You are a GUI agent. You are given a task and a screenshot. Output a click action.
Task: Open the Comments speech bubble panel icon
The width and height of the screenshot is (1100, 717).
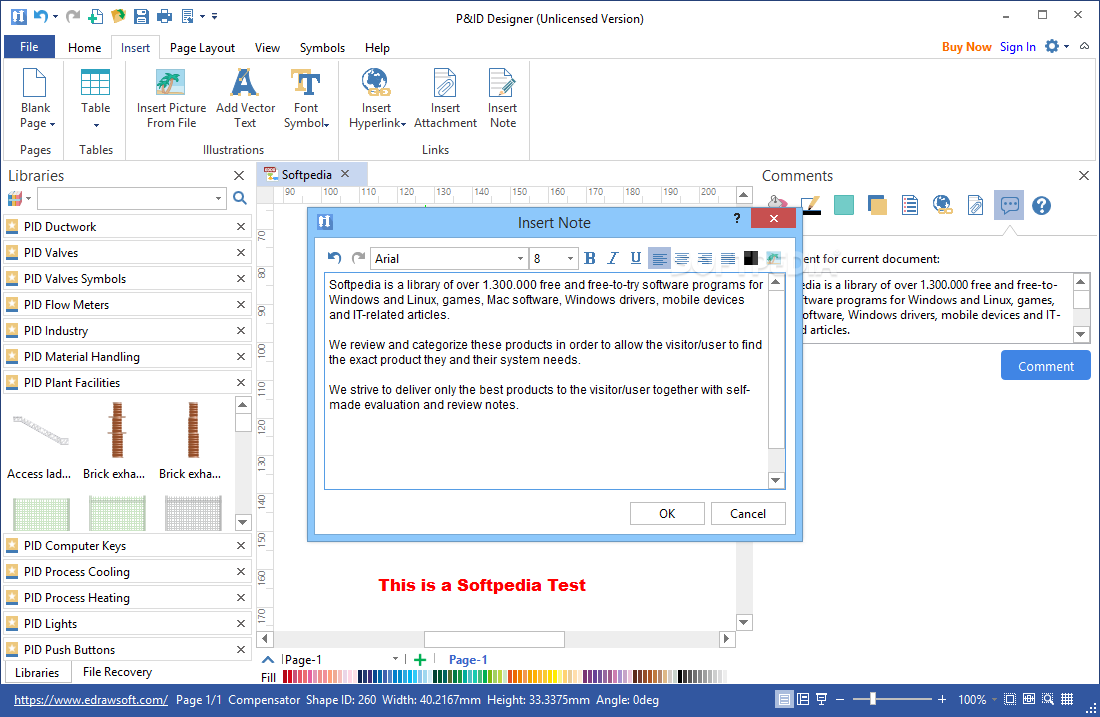[x=1009, y=206]
